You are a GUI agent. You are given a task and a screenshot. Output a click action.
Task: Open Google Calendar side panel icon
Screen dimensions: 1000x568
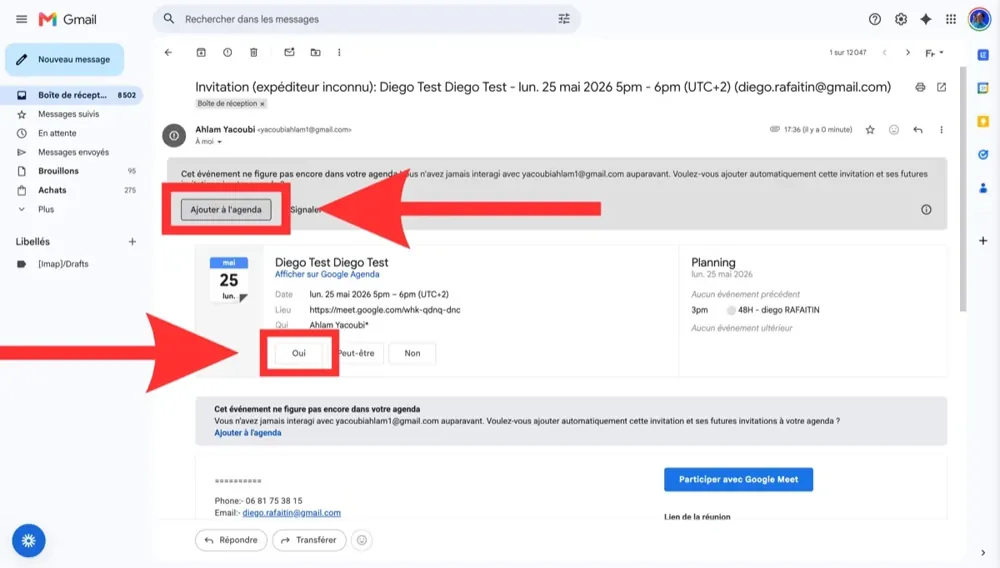point(983,88)
